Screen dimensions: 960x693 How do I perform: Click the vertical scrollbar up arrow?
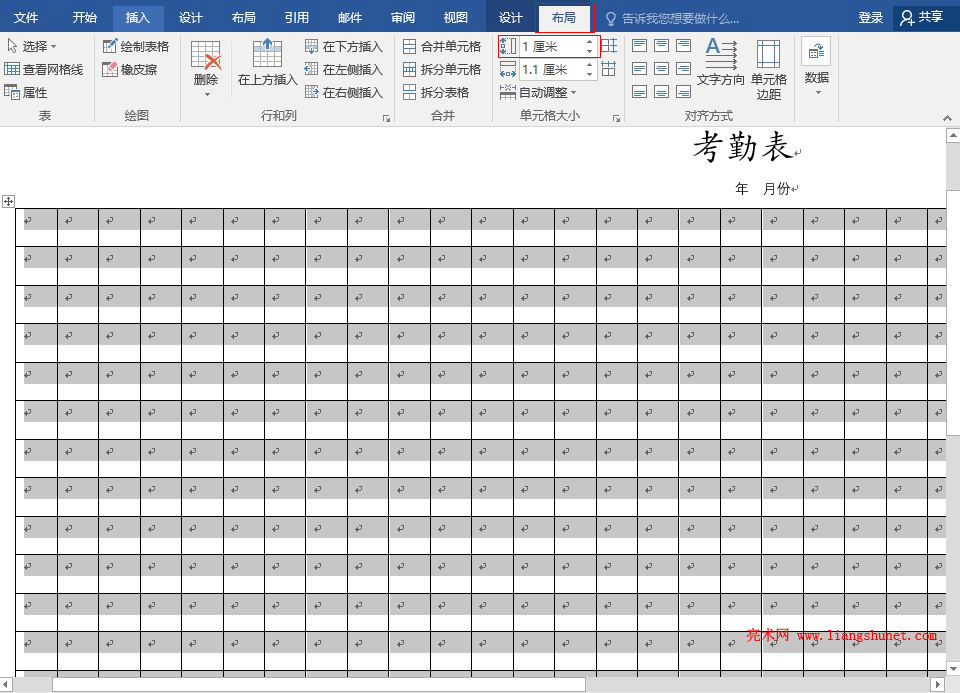pyautogui.click(x=953, y=135)
